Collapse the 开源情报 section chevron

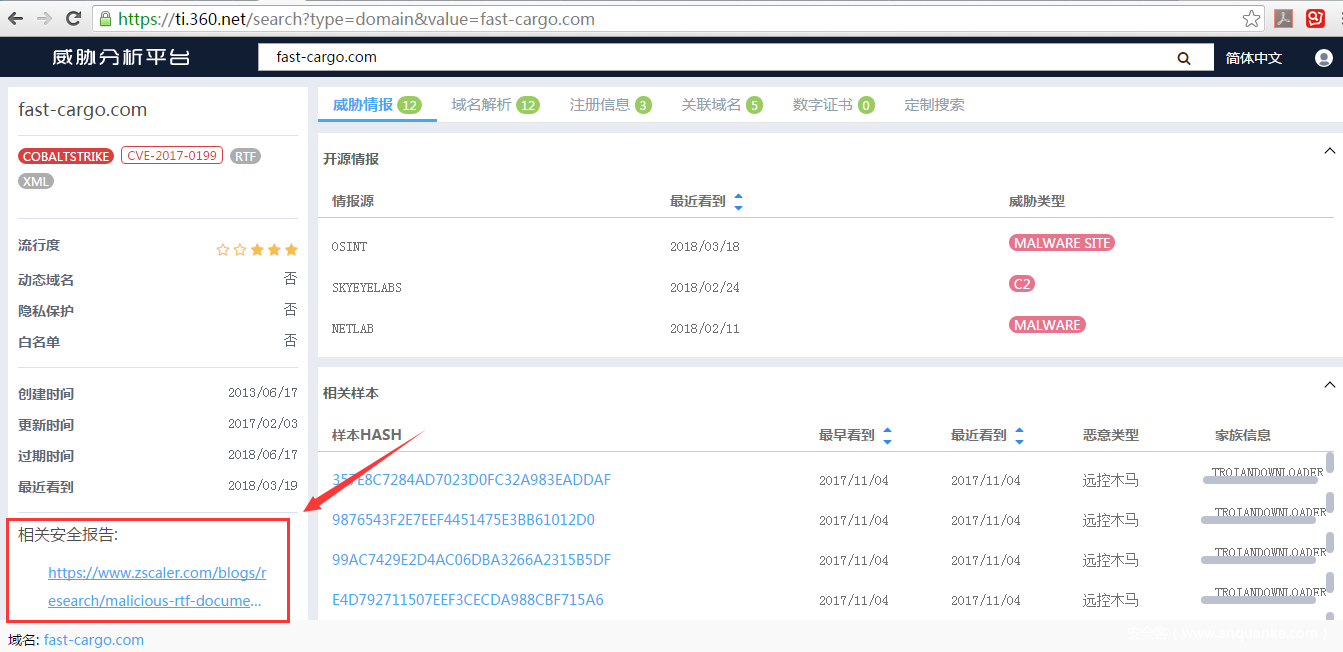point(1329,151)
